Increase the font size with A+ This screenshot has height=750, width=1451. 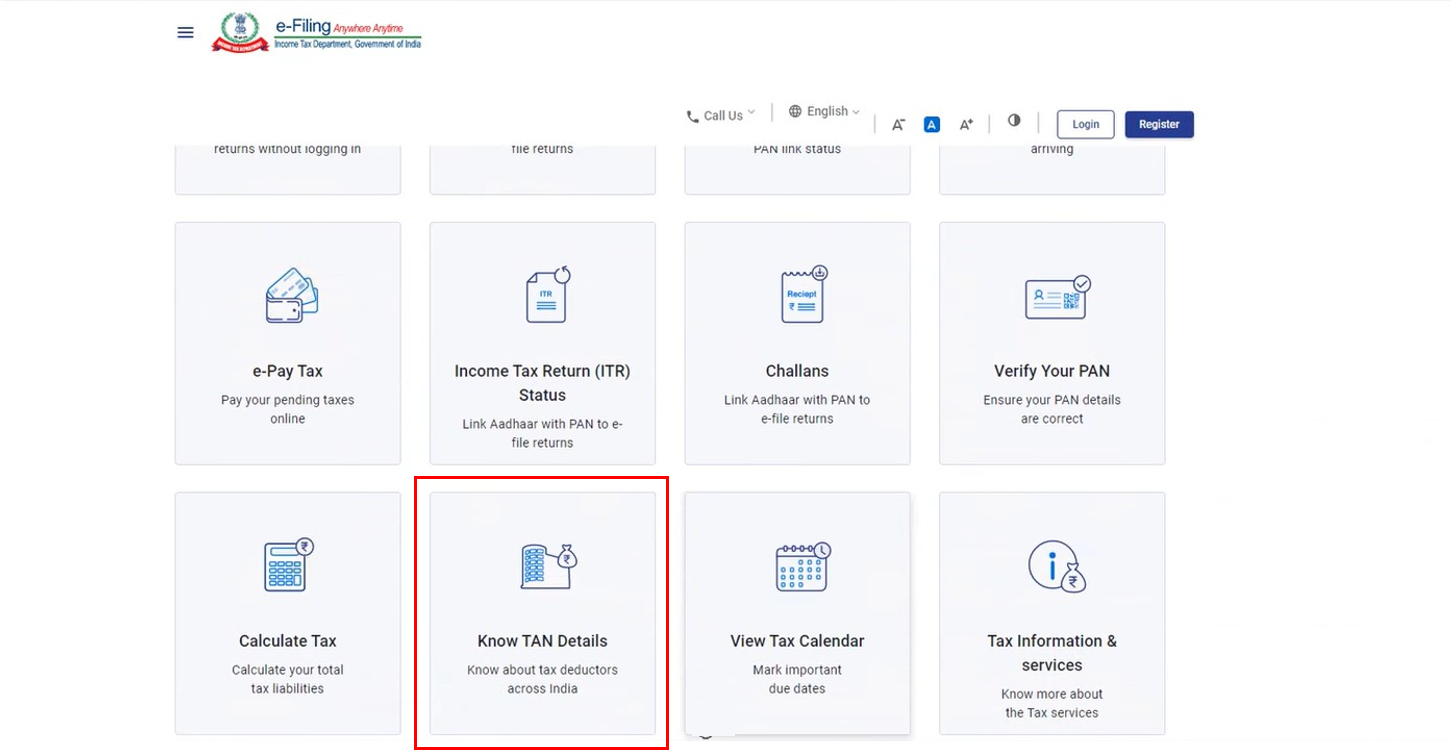click(x=966, y=125)
